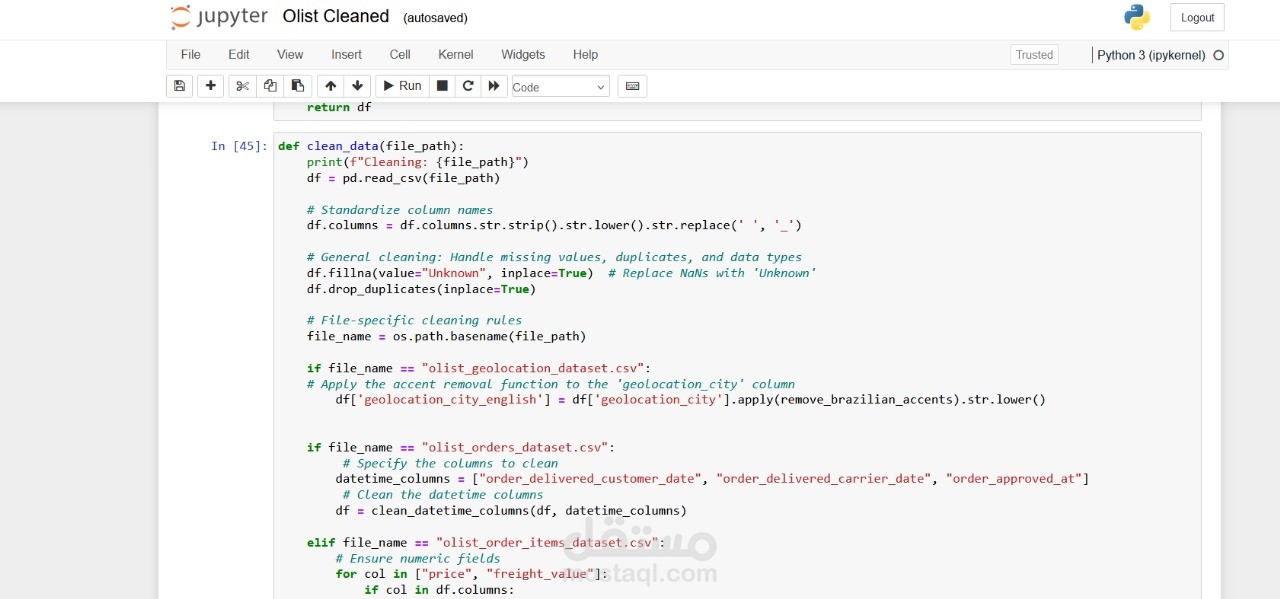Restart kernel and run all fast-forward icon

tap(494, 86)
